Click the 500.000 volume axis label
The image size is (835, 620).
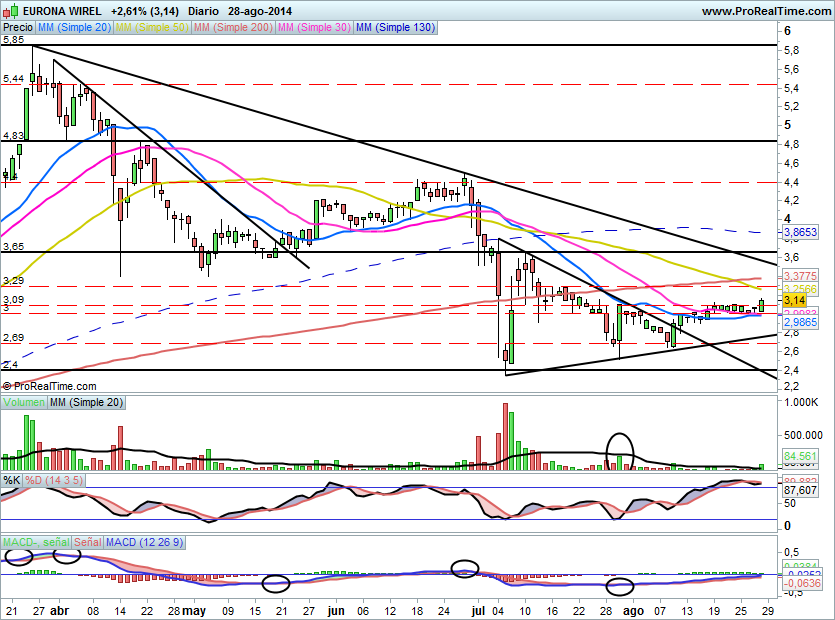(x=803, y=435)
